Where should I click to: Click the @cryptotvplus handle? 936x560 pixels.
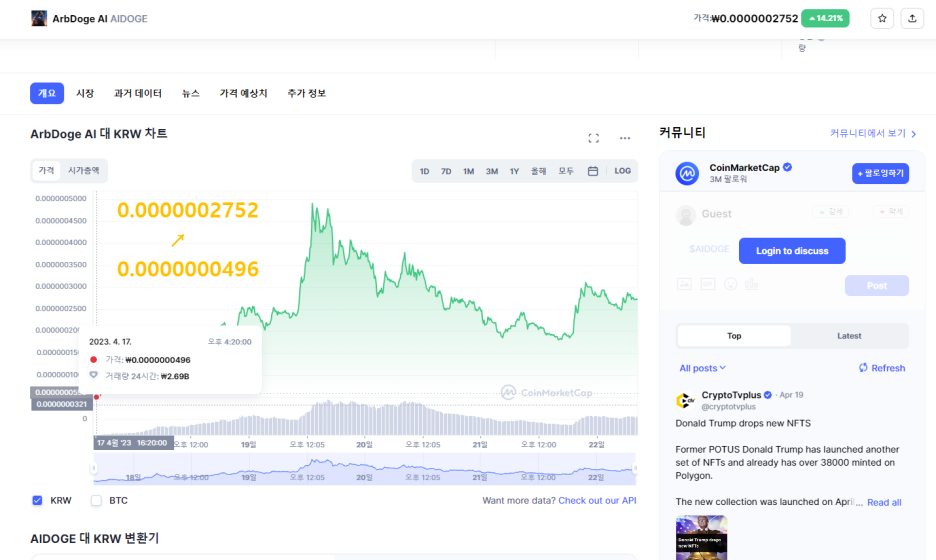pyautogui.click(x=728, y=407)
